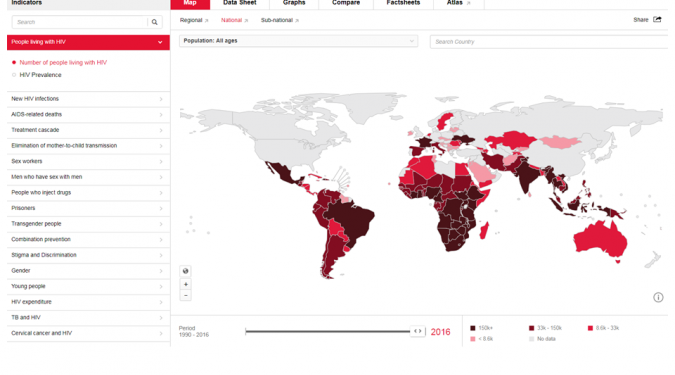Reset map view with globe icon
The image size is (675, 375).
[186, 271]
